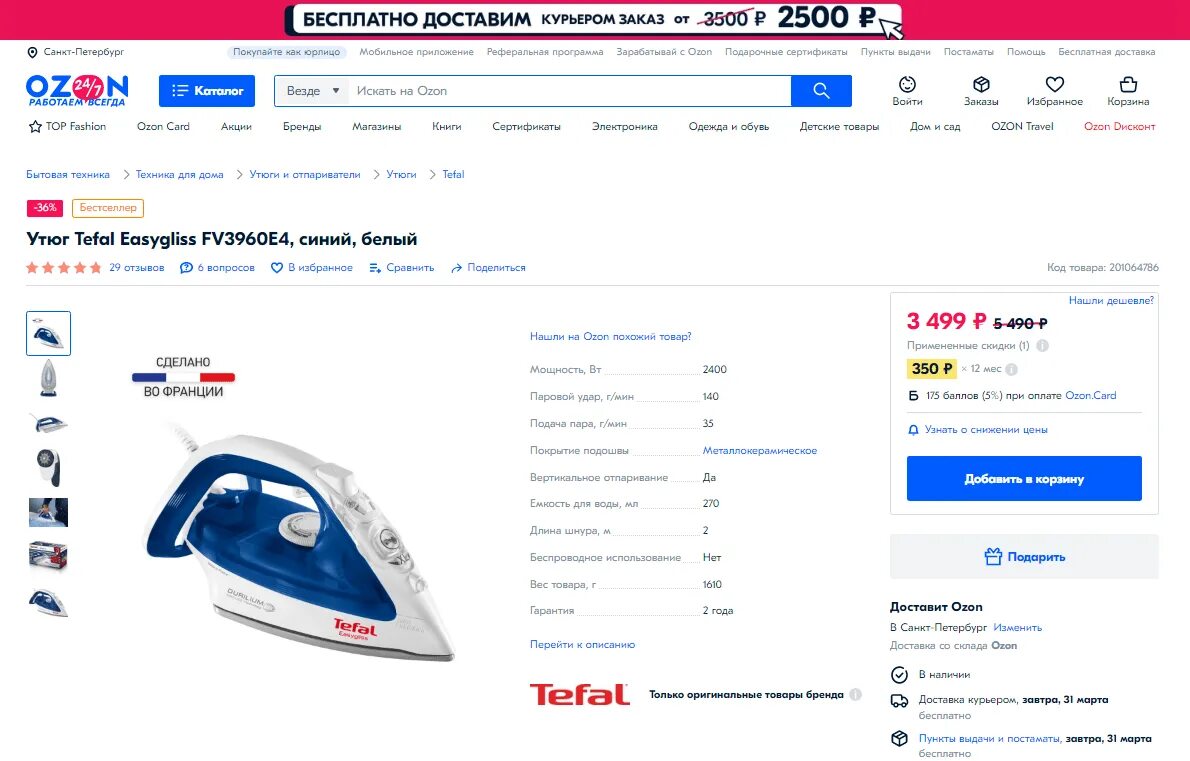Change city via Санкт-Петербург location selector
Image resolution: width=1190 pixels, height=761 pixels.
[x=76, y=52]
